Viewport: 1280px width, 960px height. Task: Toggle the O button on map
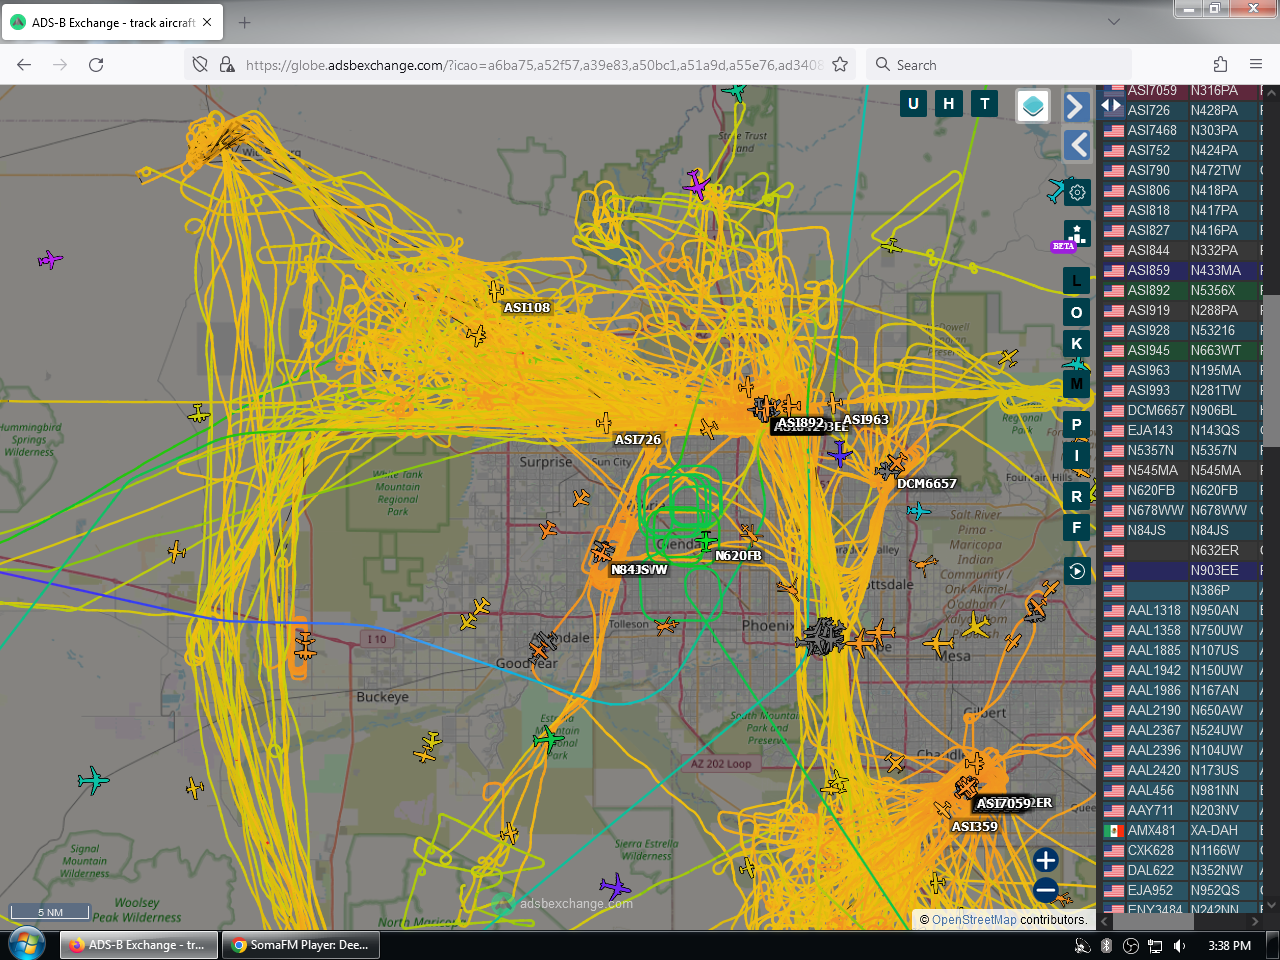click(x=1076, y=312)
